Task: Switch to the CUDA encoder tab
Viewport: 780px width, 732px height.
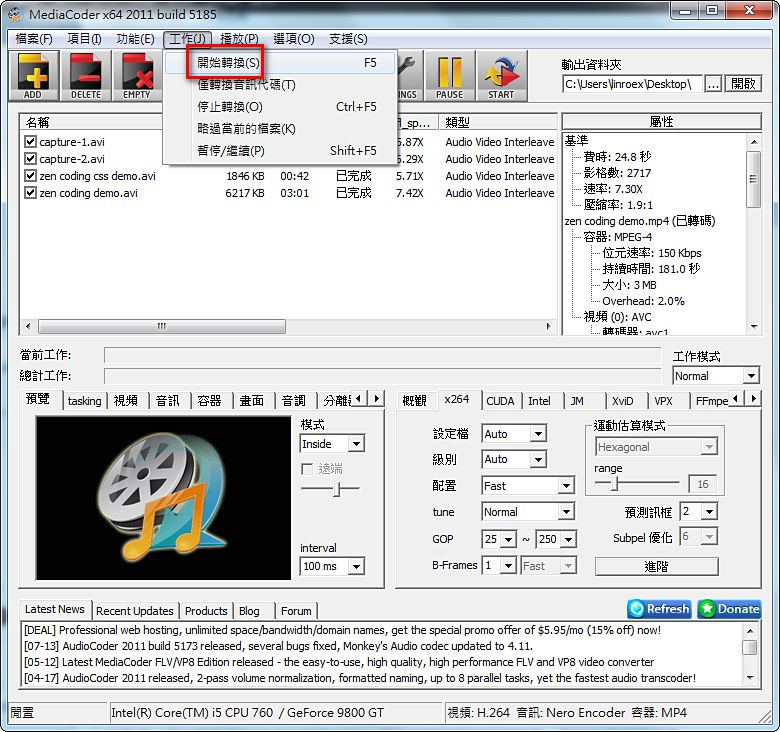Action: [500, 401]
